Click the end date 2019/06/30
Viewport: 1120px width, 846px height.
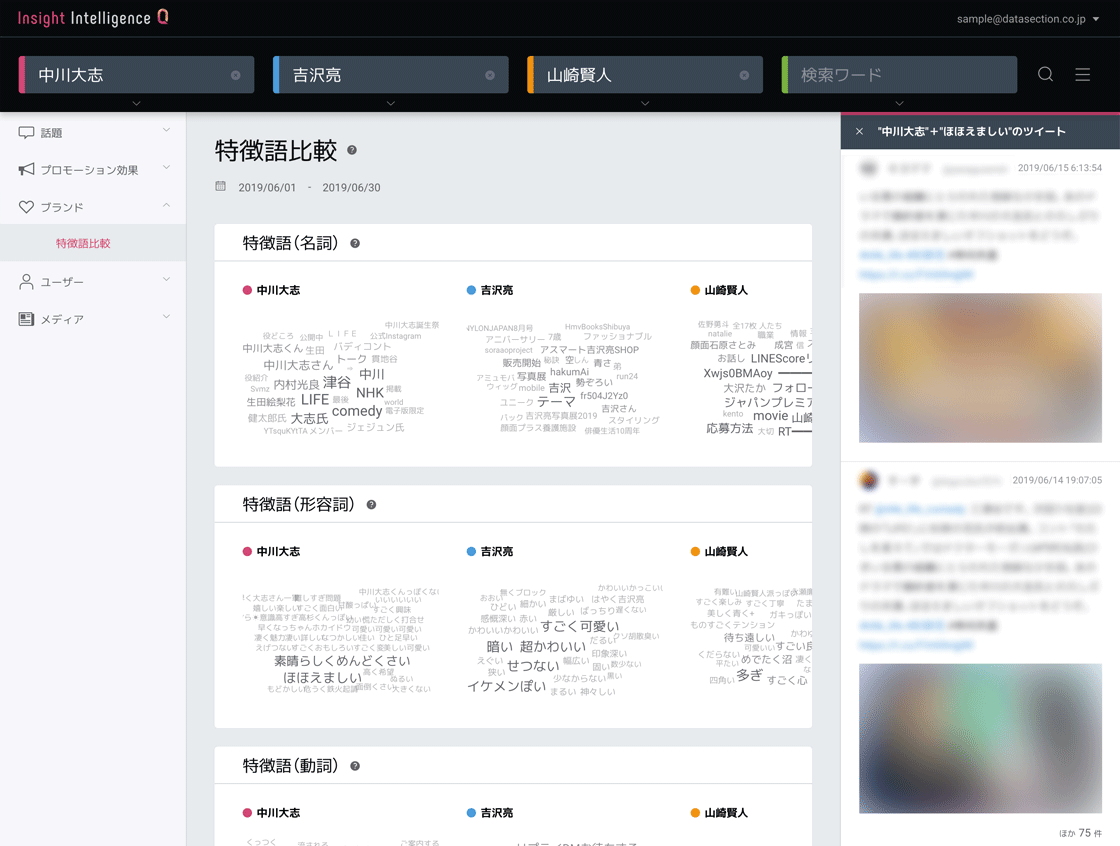click(351, 187)
